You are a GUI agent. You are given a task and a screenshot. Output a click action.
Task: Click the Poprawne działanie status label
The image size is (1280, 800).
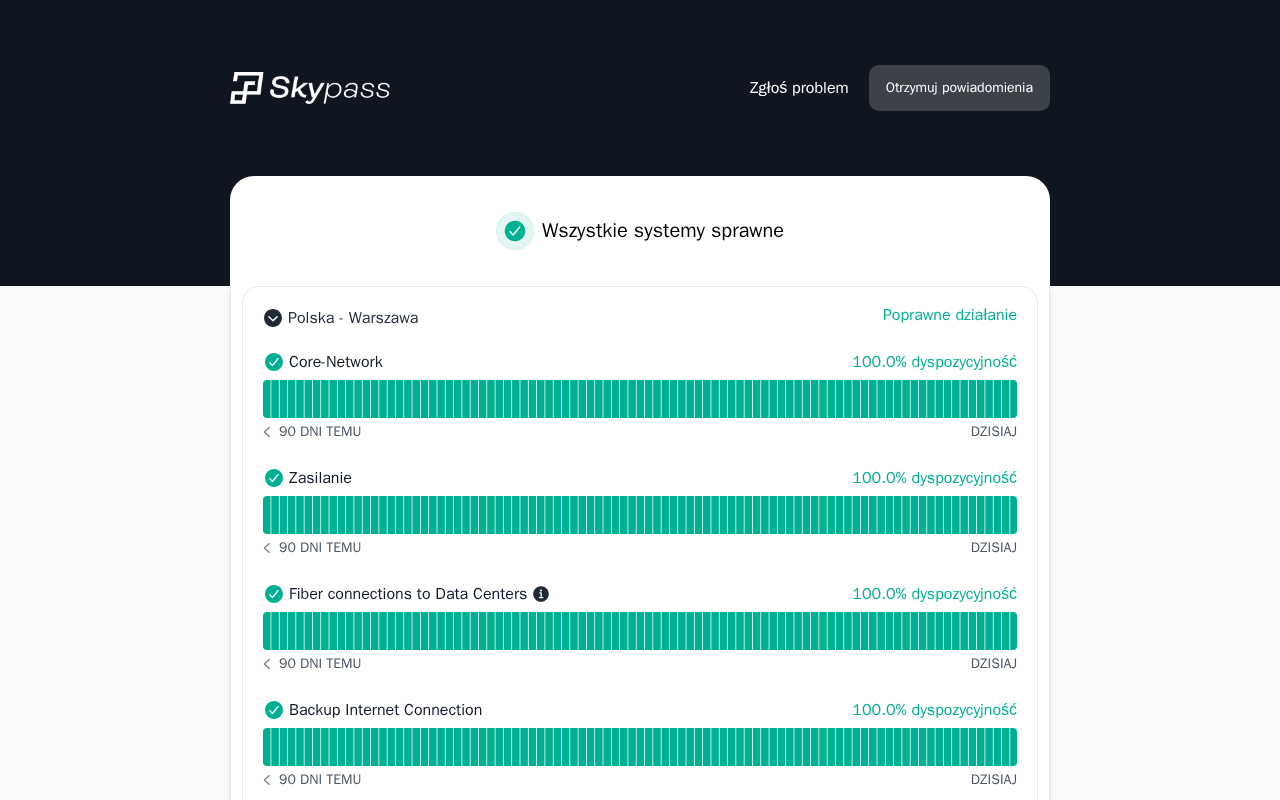pyautogui.click(x=949, y=315)
